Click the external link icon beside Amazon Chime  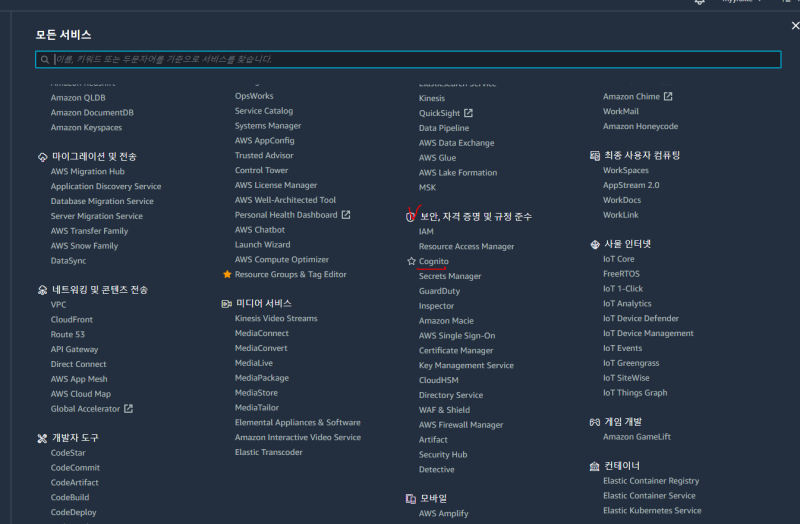point(668,97)
